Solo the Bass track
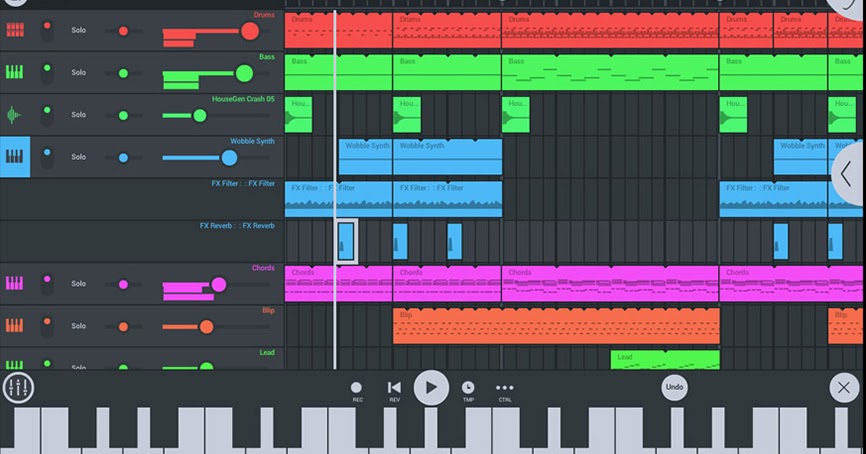 coord(78,72)
